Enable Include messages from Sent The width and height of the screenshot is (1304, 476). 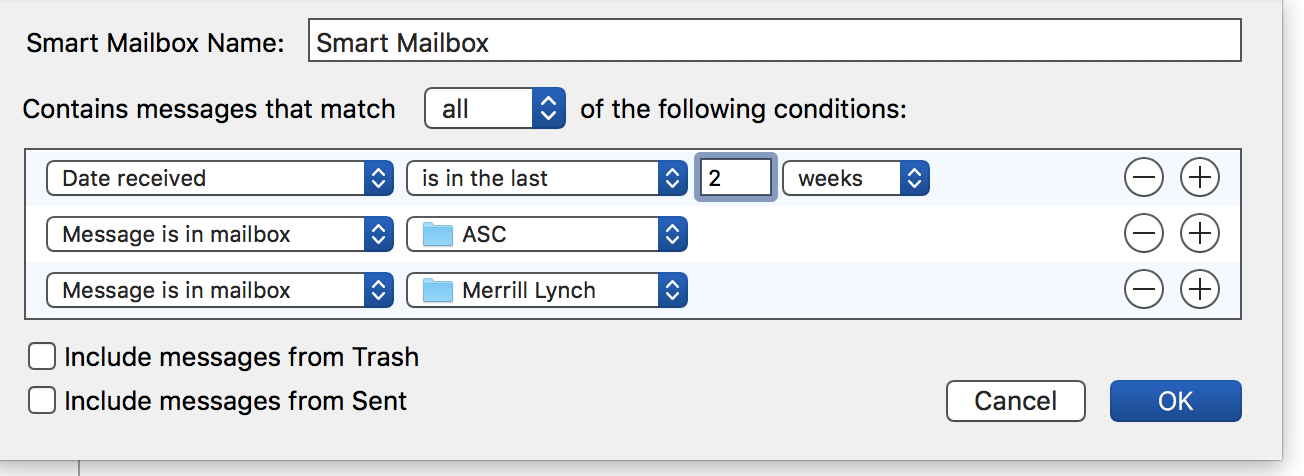point(42,401)
